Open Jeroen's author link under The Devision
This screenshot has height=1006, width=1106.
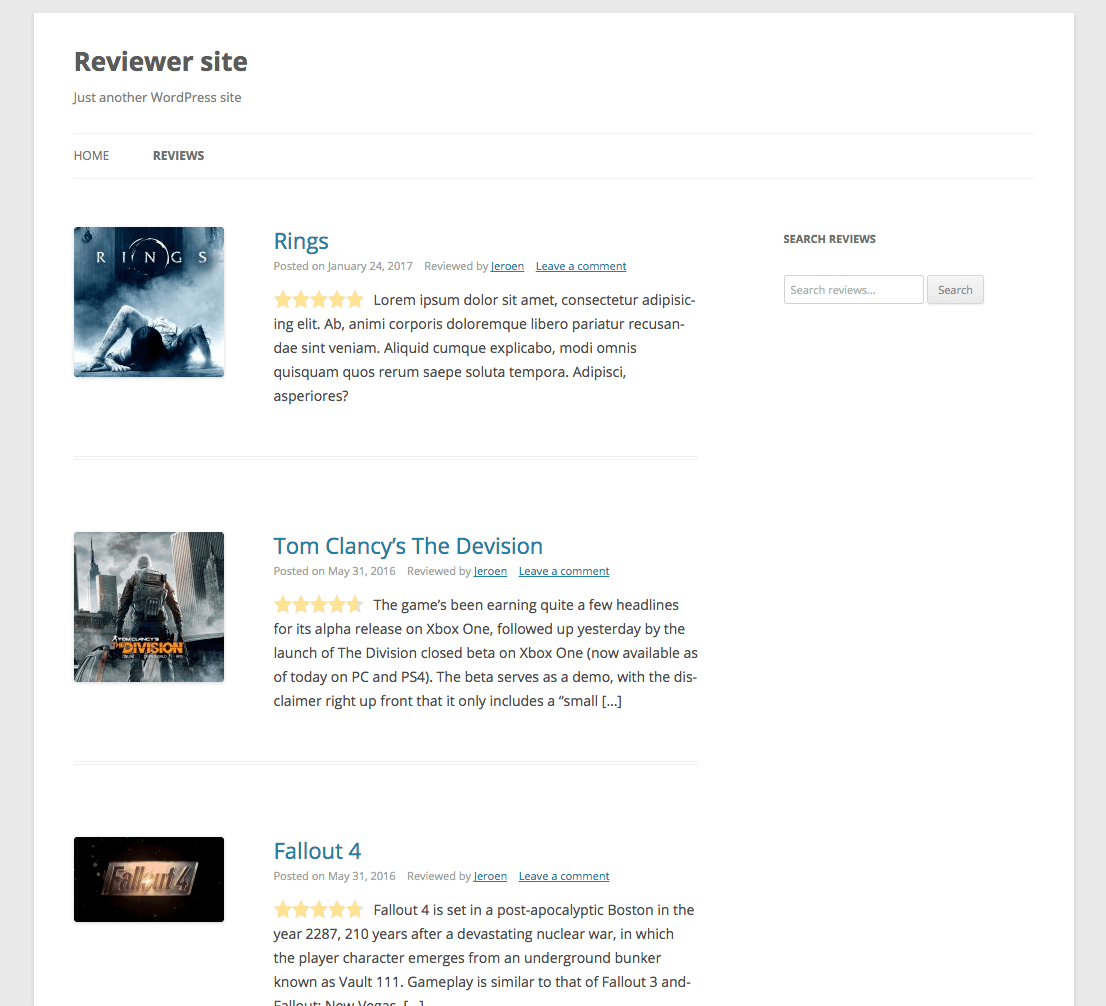click(490, 571)
